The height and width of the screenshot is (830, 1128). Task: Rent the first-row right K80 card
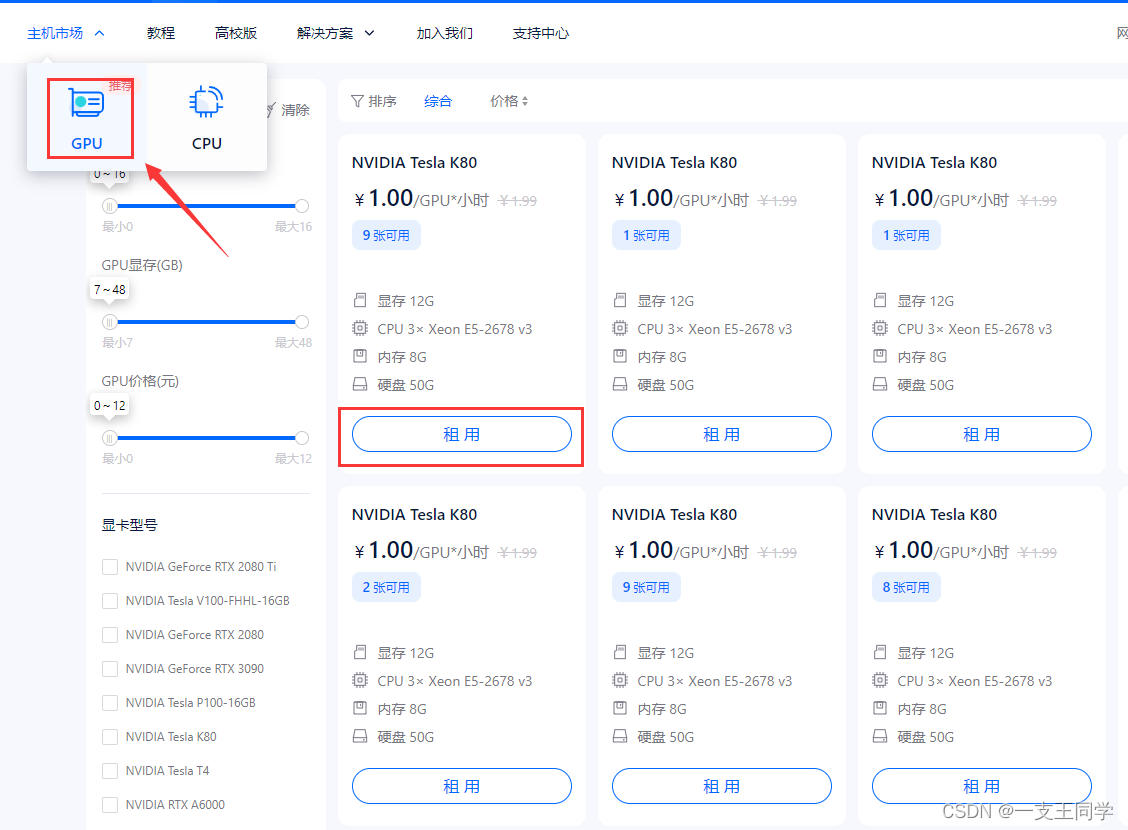tap(981, 434)
